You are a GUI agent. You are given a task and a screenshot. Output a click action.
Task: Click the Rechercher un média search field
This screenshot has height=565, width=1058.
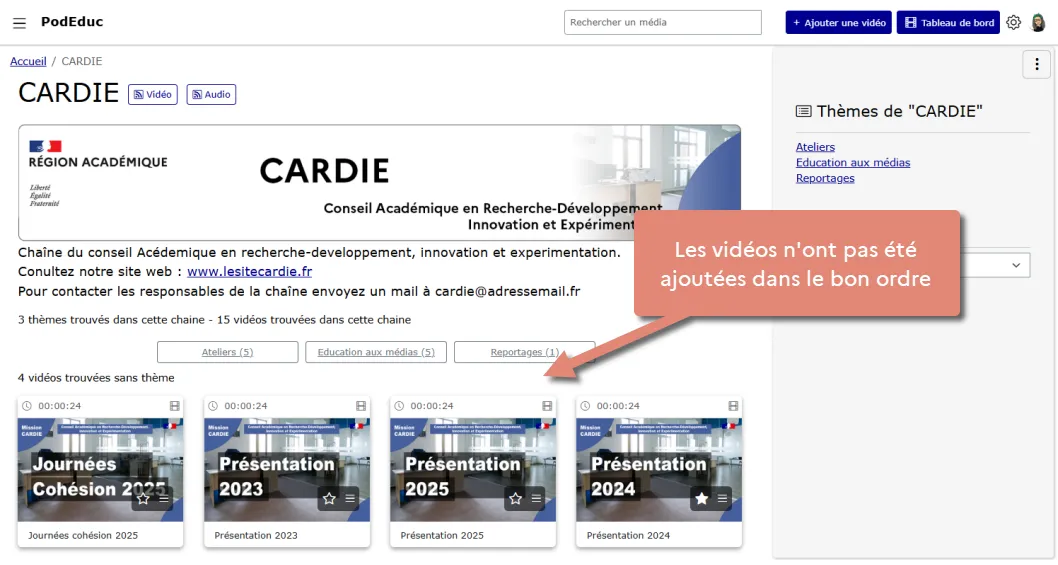click(663, 22)
